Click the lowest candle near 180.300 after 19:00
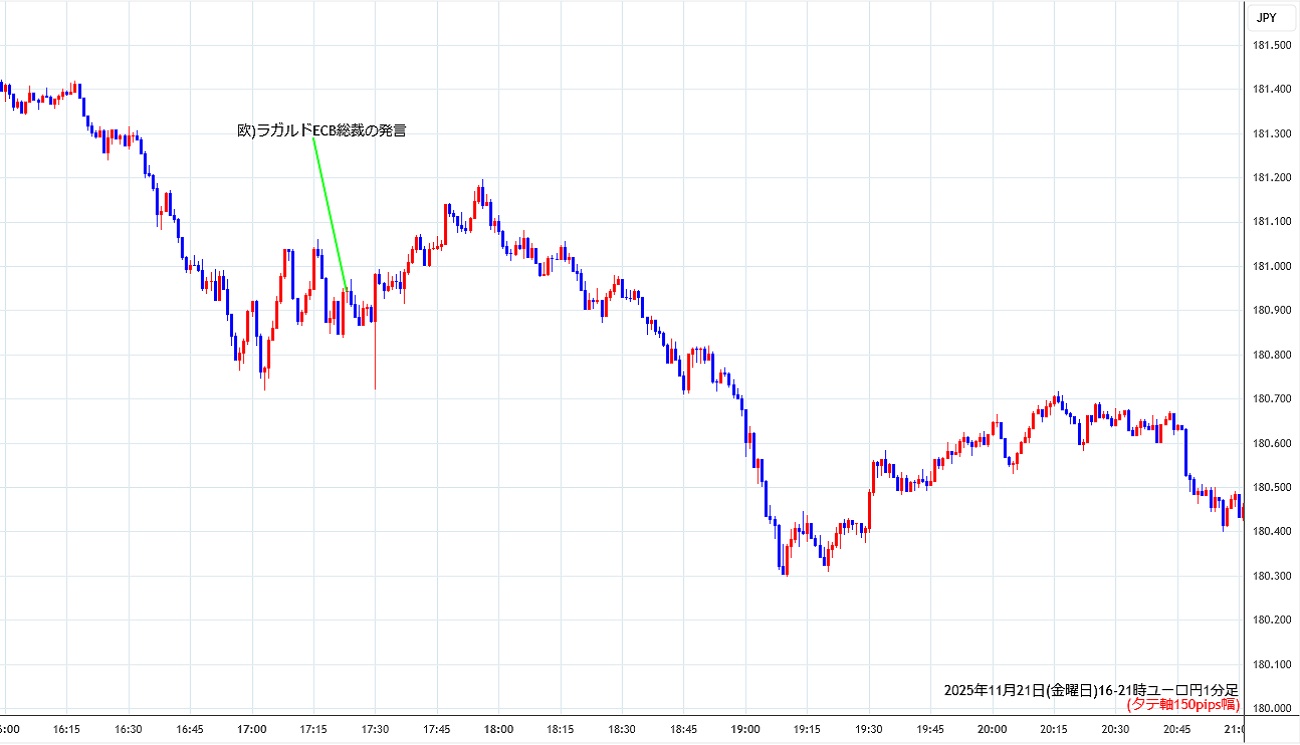 pyautogui.click(x=785, y=560)
